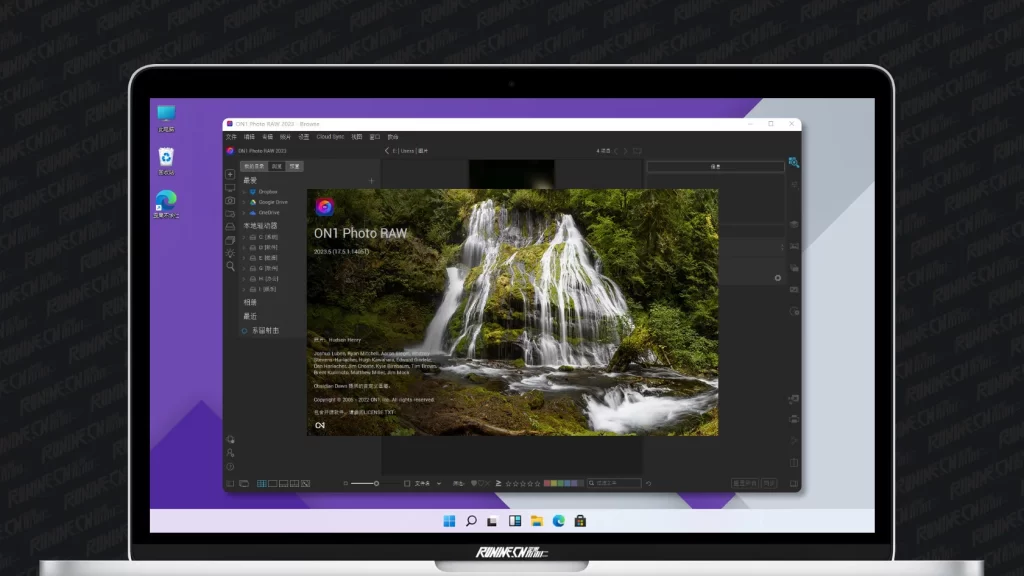Click the plus icon atop left sidebar
The image size is (1024, 576).
(230, 174)
